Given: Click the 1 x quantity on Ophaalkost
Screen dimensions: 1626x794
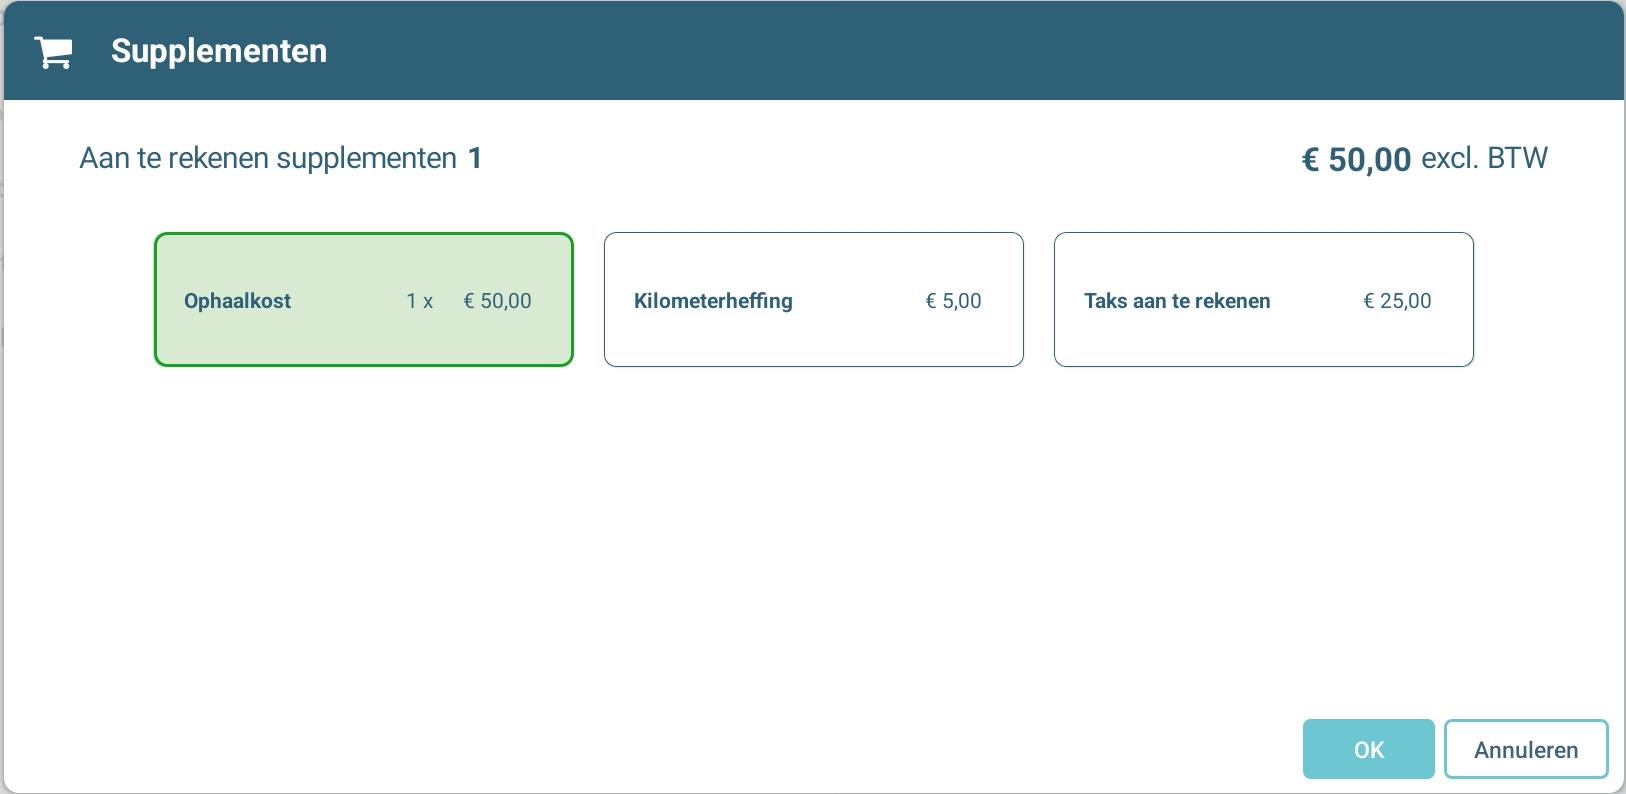Looking at the screenshot, I should [x=420, y=301].
